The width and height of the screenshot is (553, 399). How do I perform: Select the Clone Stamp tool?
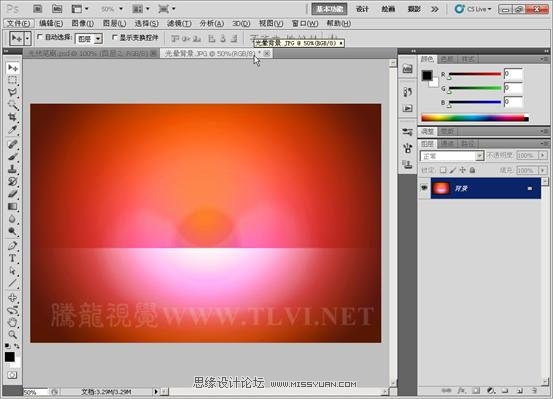click(13, 169)
